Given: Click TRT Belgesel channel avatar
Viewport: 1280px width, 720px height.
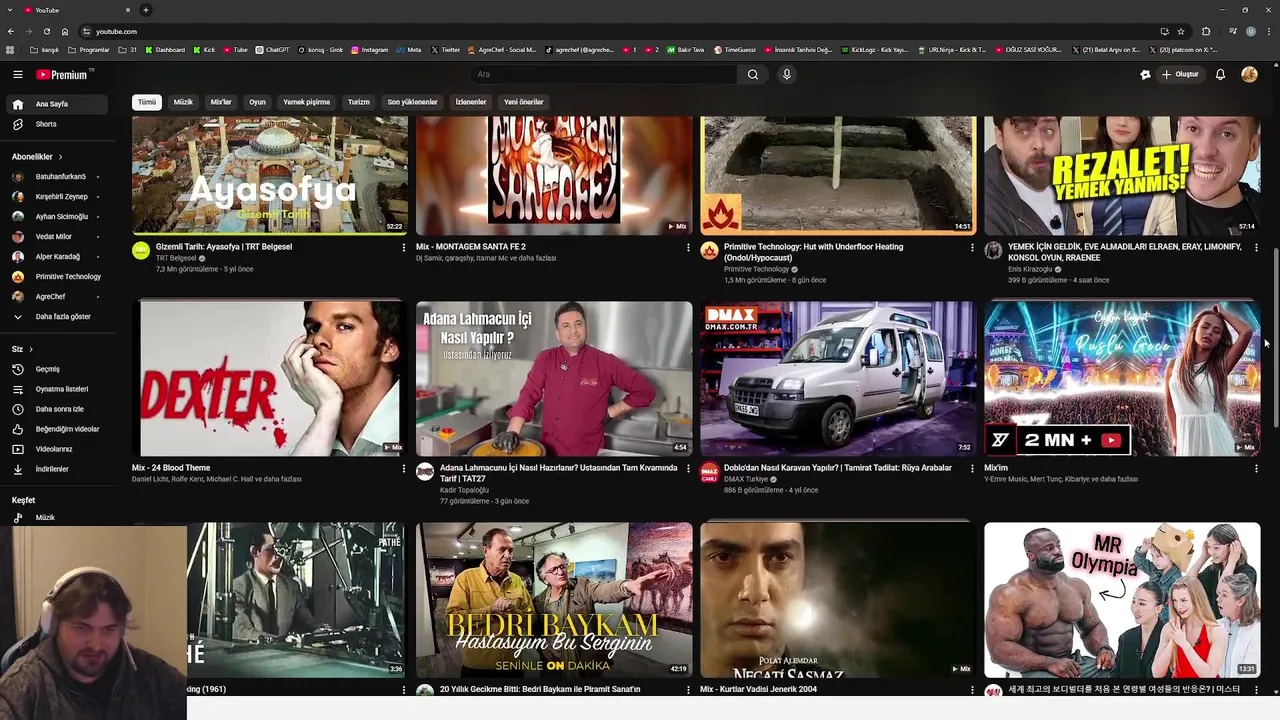Looking at the screenshot, I should click(x=141, y=251).
